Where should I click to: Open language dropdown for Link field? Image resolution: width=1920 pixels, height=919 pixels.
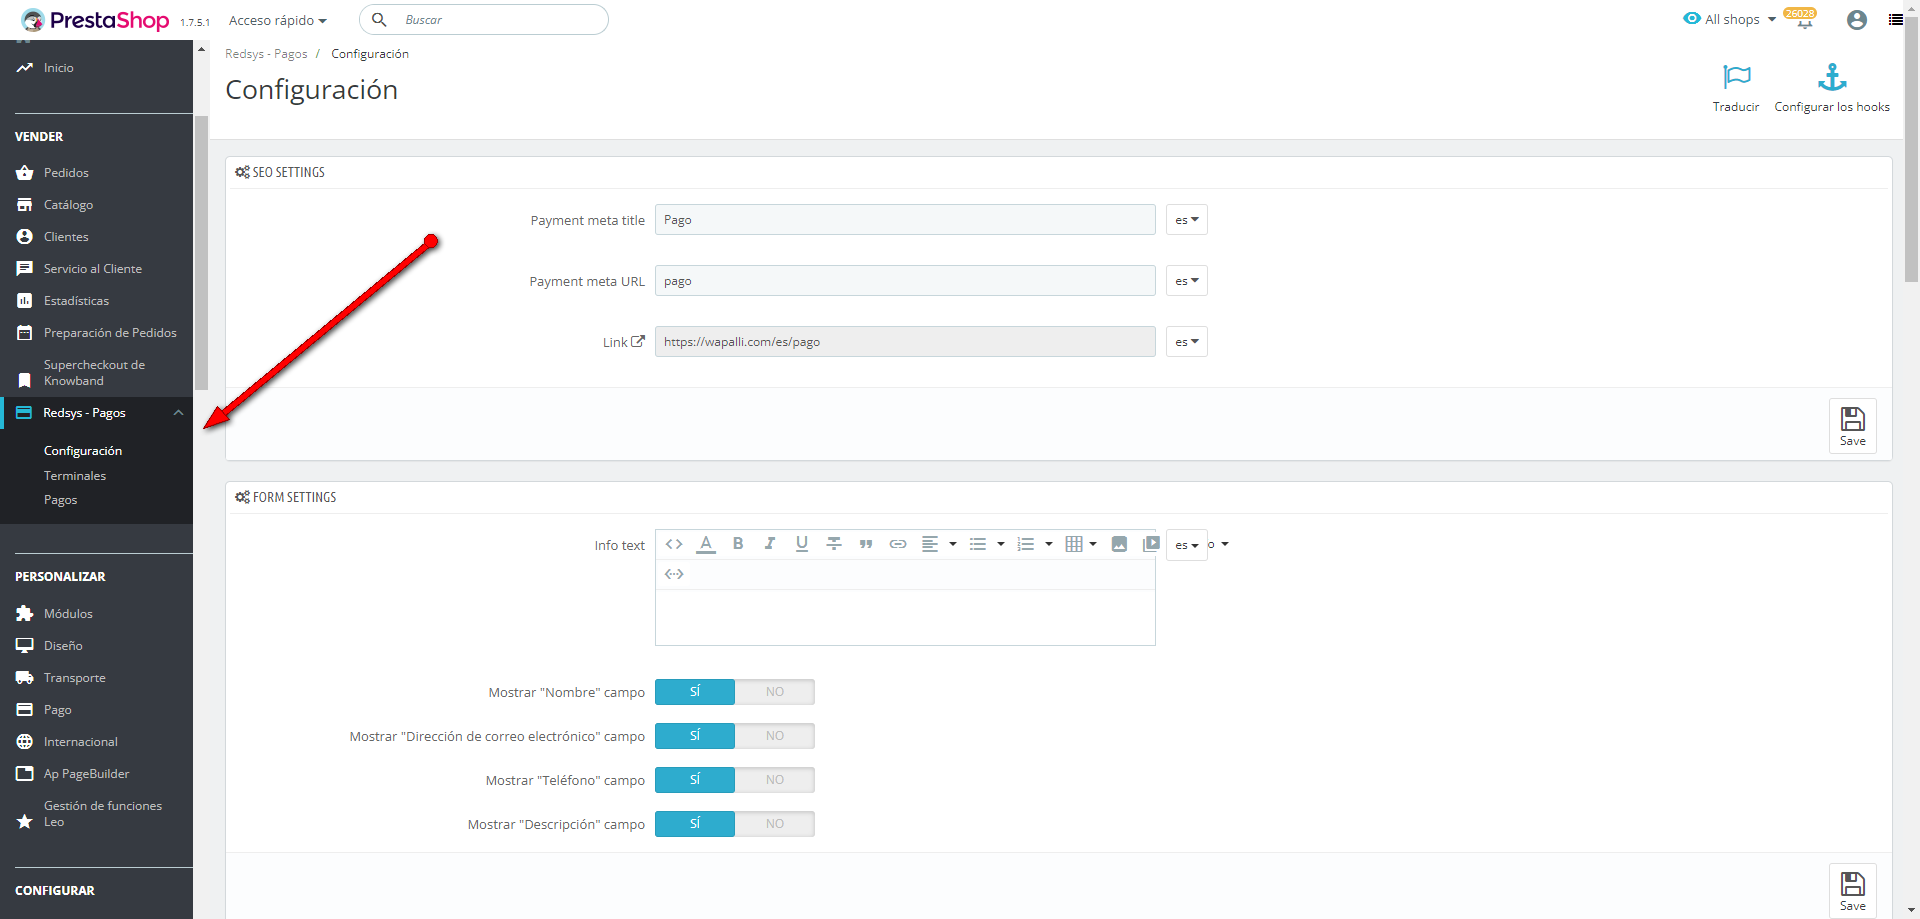click(x=1187, y=342)
